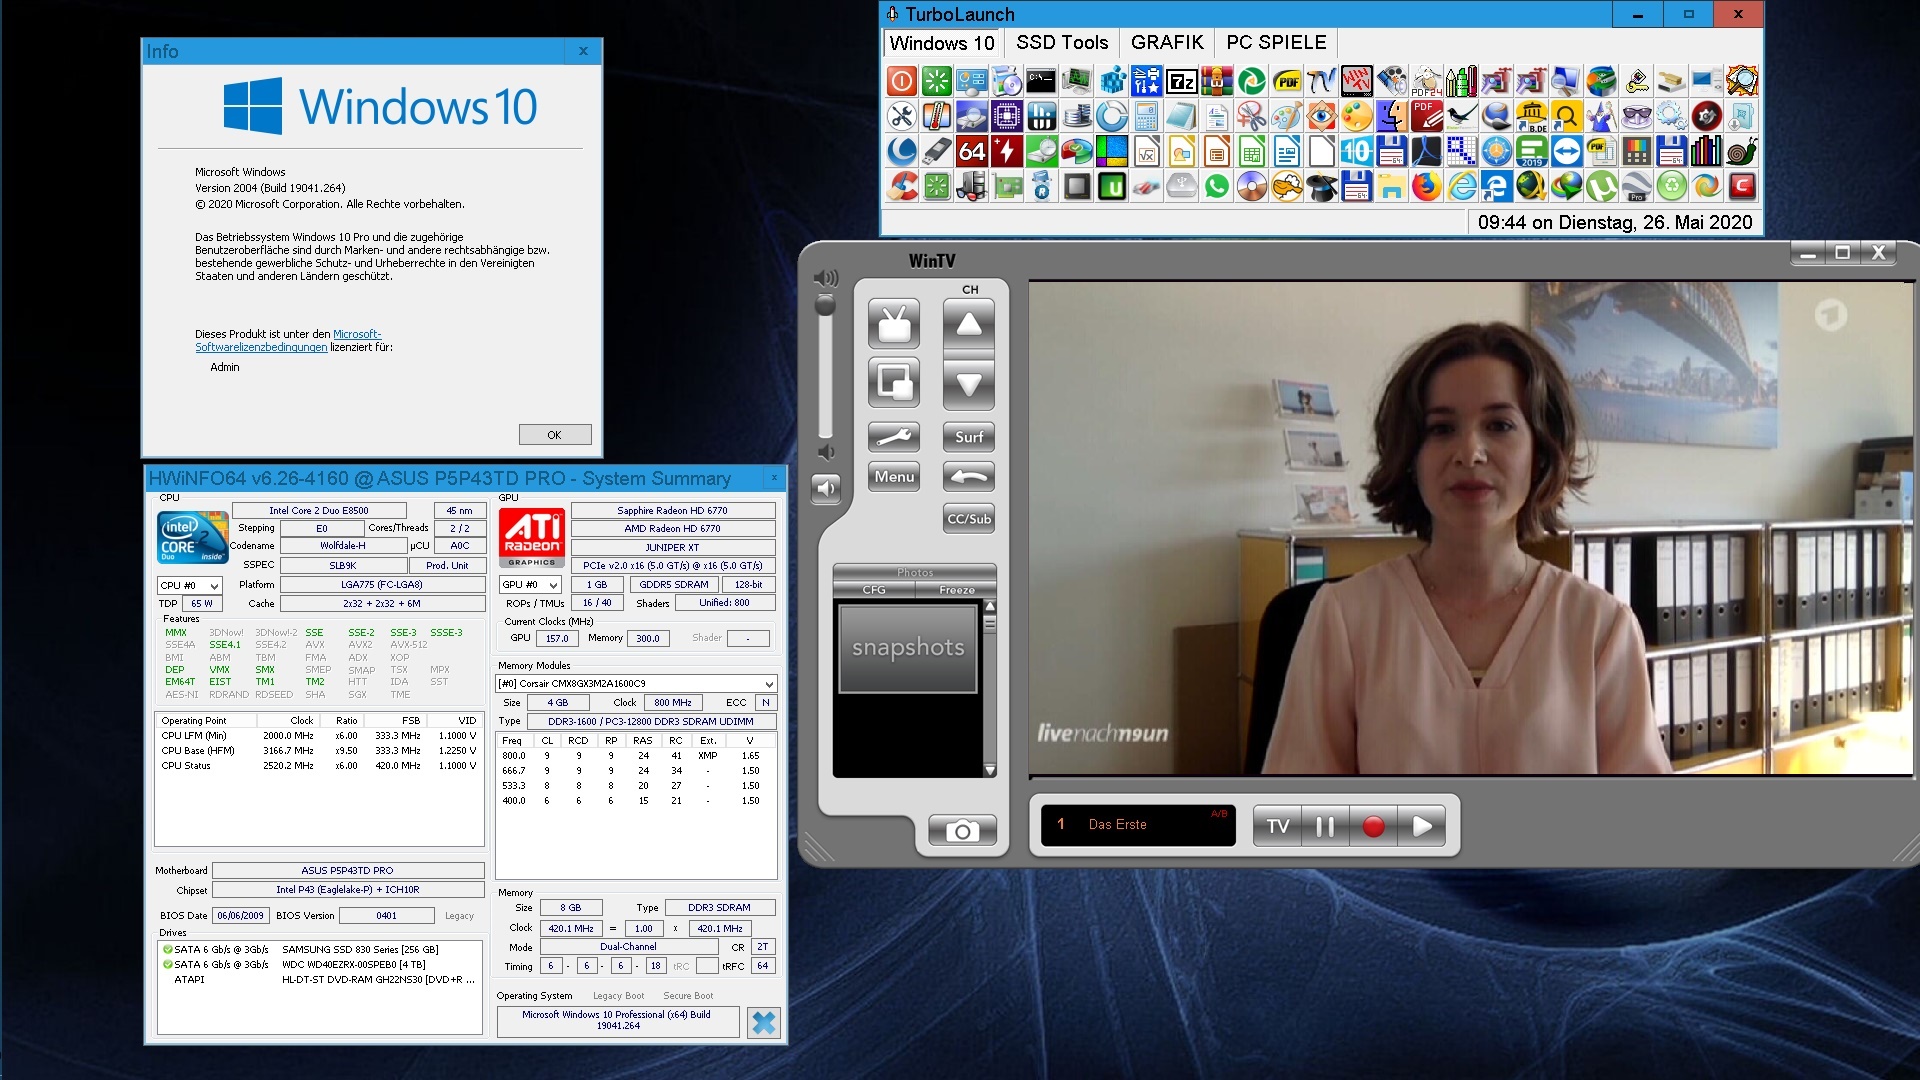Click the WinTV volume slider knob
This screenshot has width=1920, height=1080.
pyautogui.click(x=825, y=305)
